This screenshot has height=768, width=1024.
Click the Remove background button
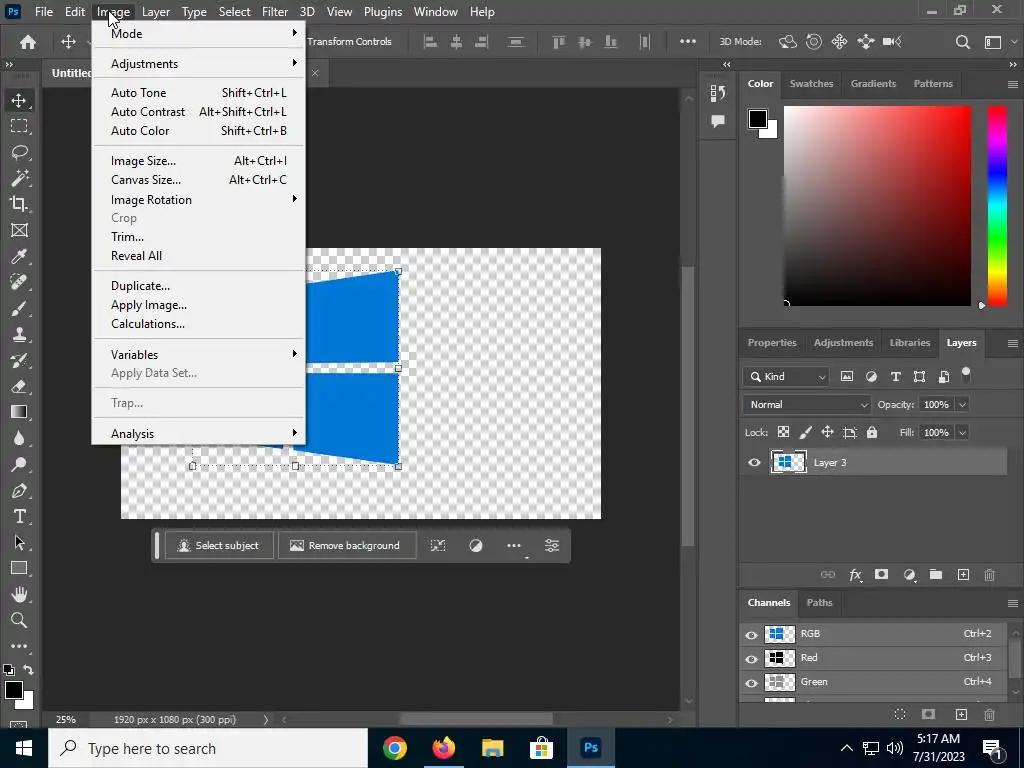tap(347, 545)
